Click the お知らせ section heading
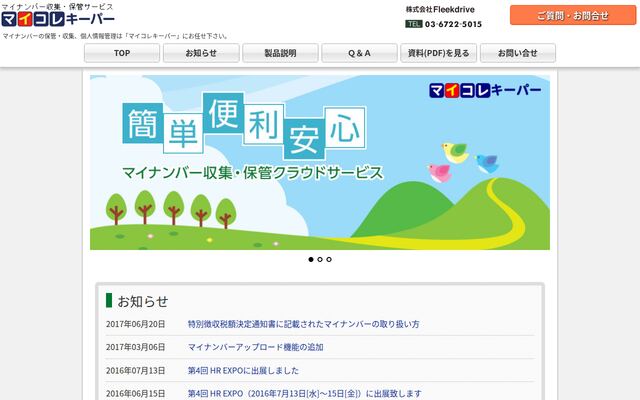640x400 pixels. coord(142,301)
